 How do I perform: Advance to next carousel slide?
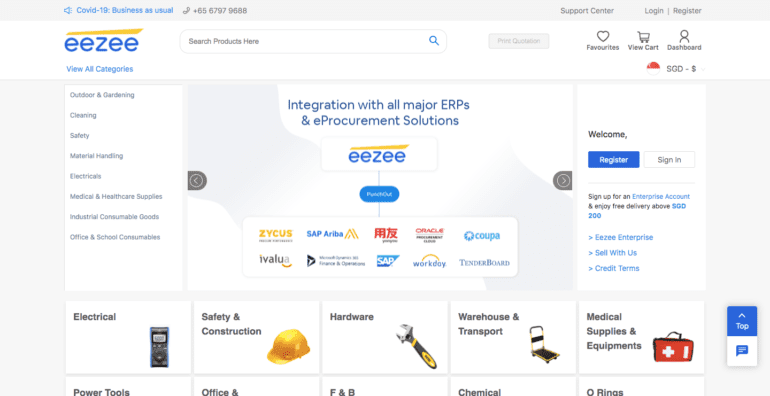[x=563, y=180]
